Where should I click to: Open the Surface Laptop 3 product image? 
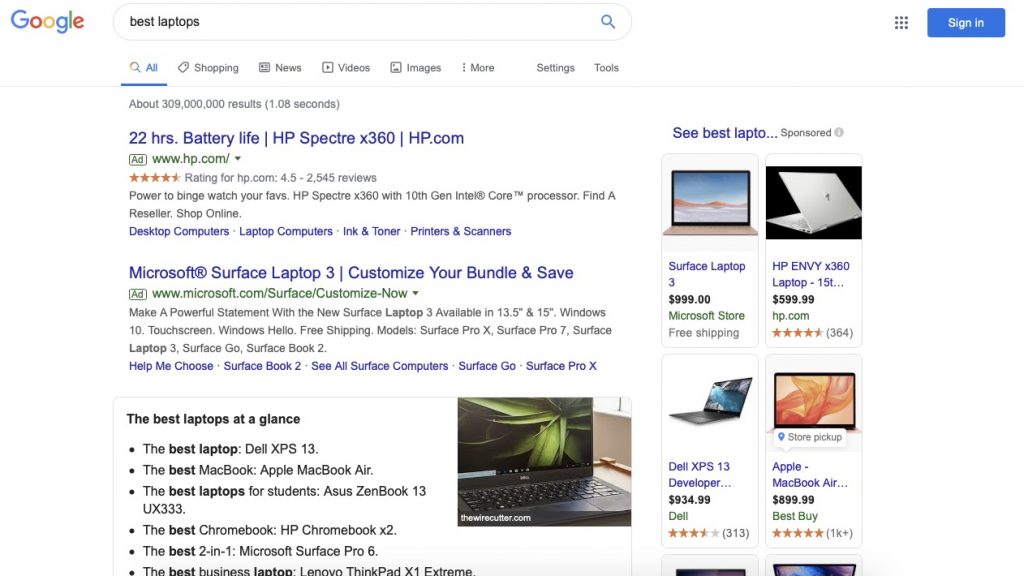click(x=710, y=202)
